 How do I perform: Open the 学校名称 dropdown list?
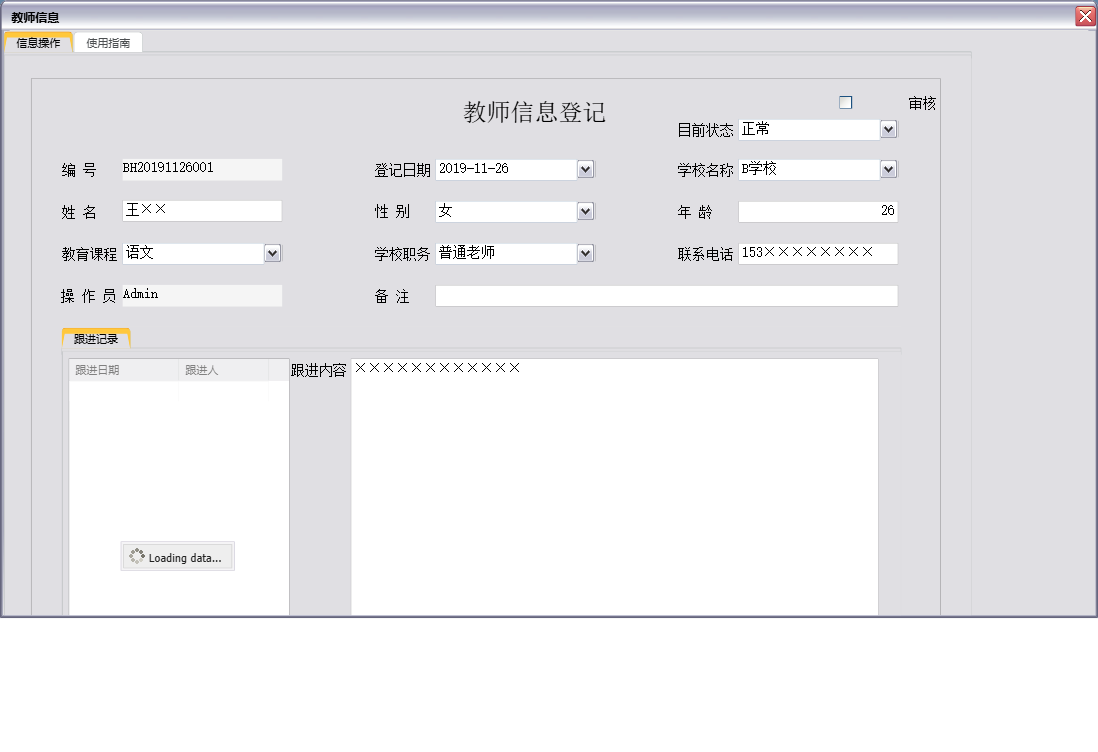click(888, 168)
